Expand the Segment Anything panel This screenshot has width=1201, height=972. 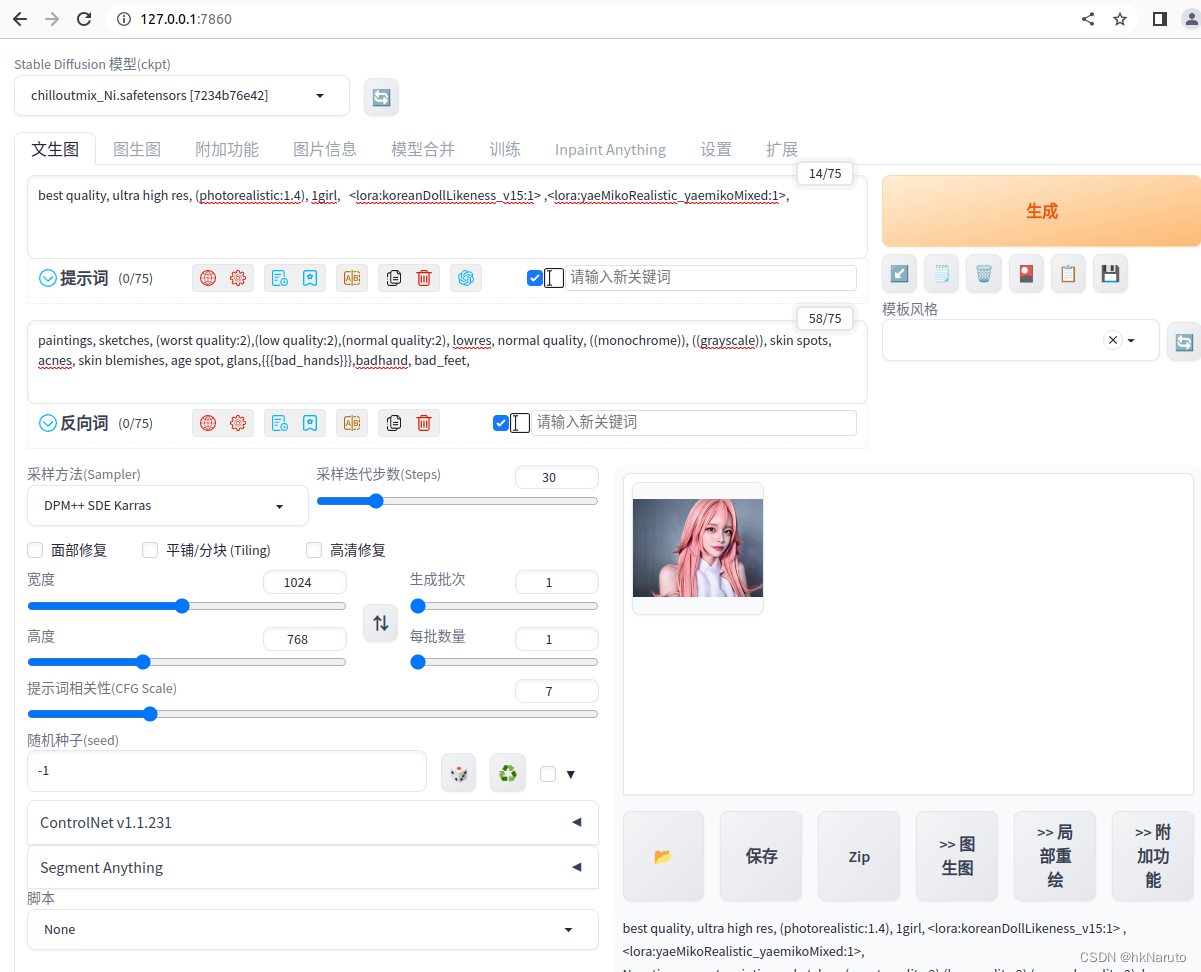(x=313, y=867)
